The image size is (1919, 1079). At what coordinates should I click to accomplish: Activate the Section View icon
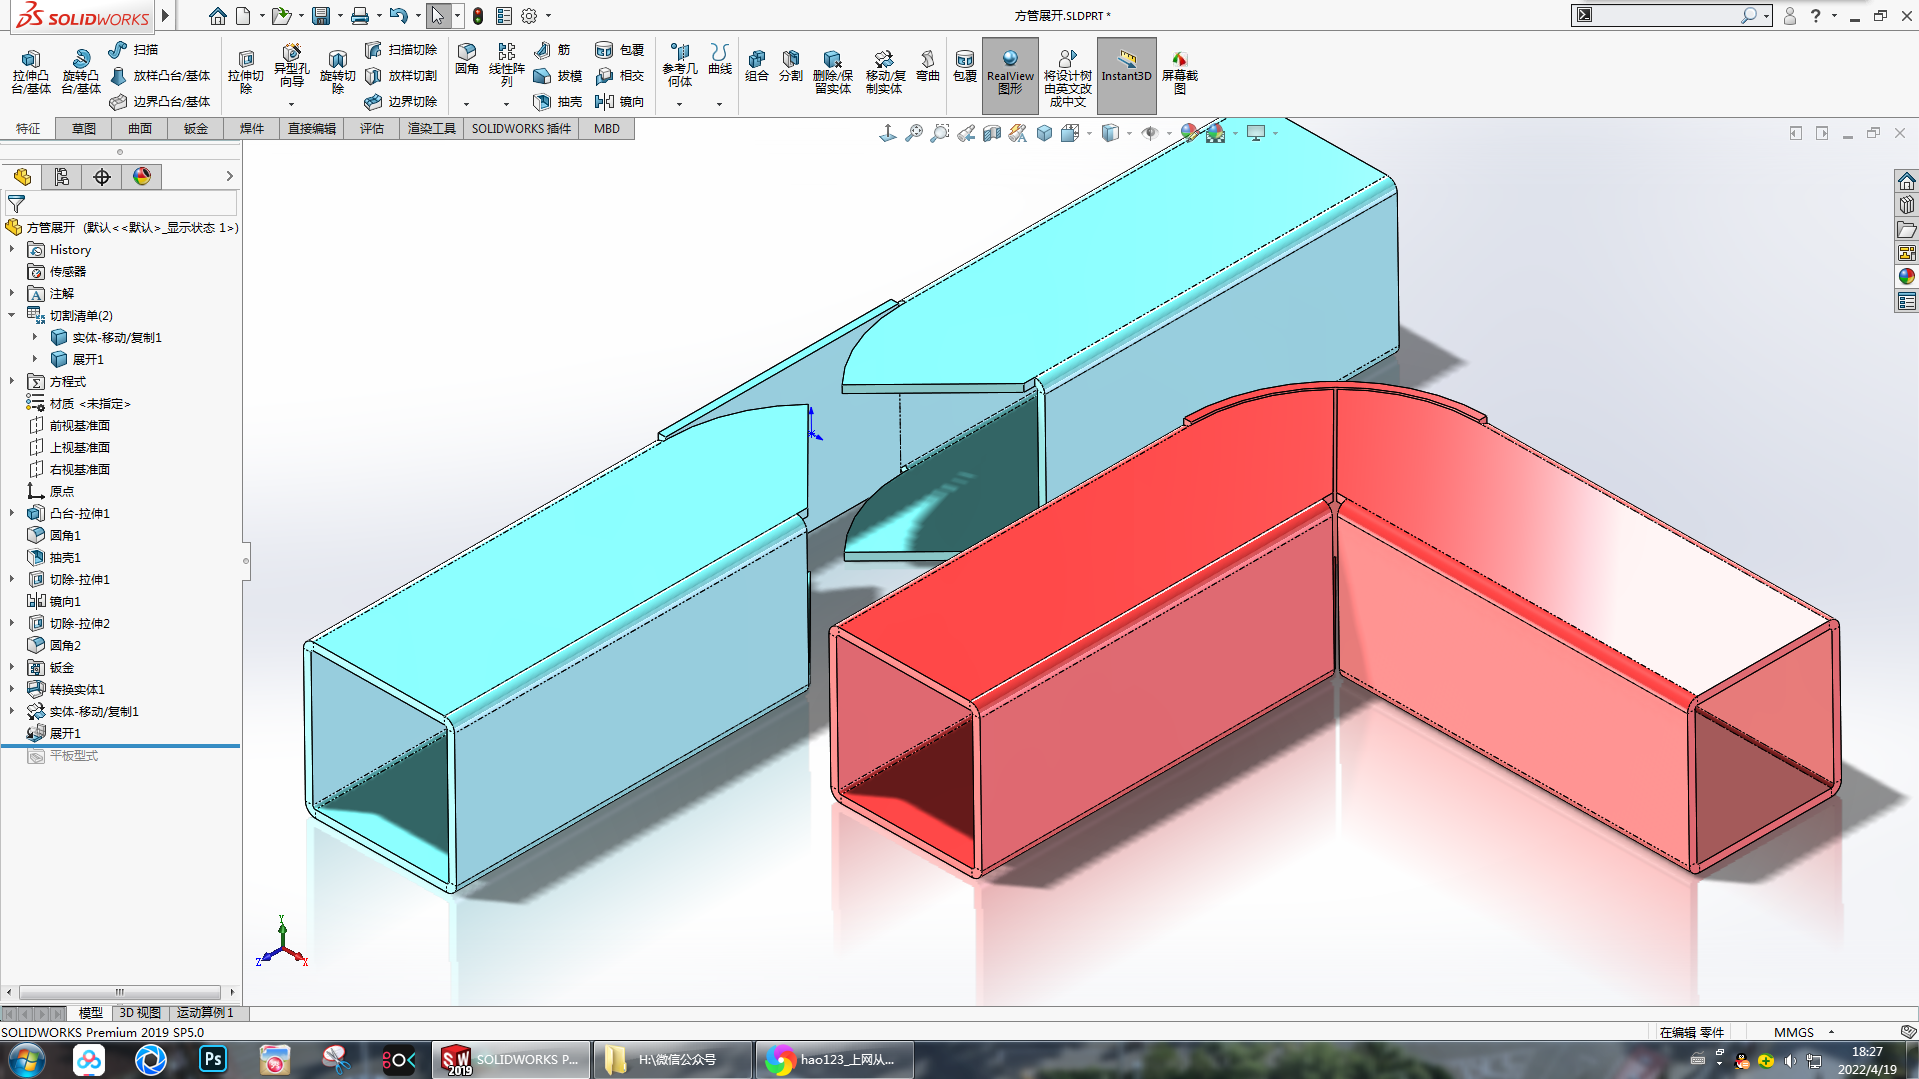click(x=992, y=133)
